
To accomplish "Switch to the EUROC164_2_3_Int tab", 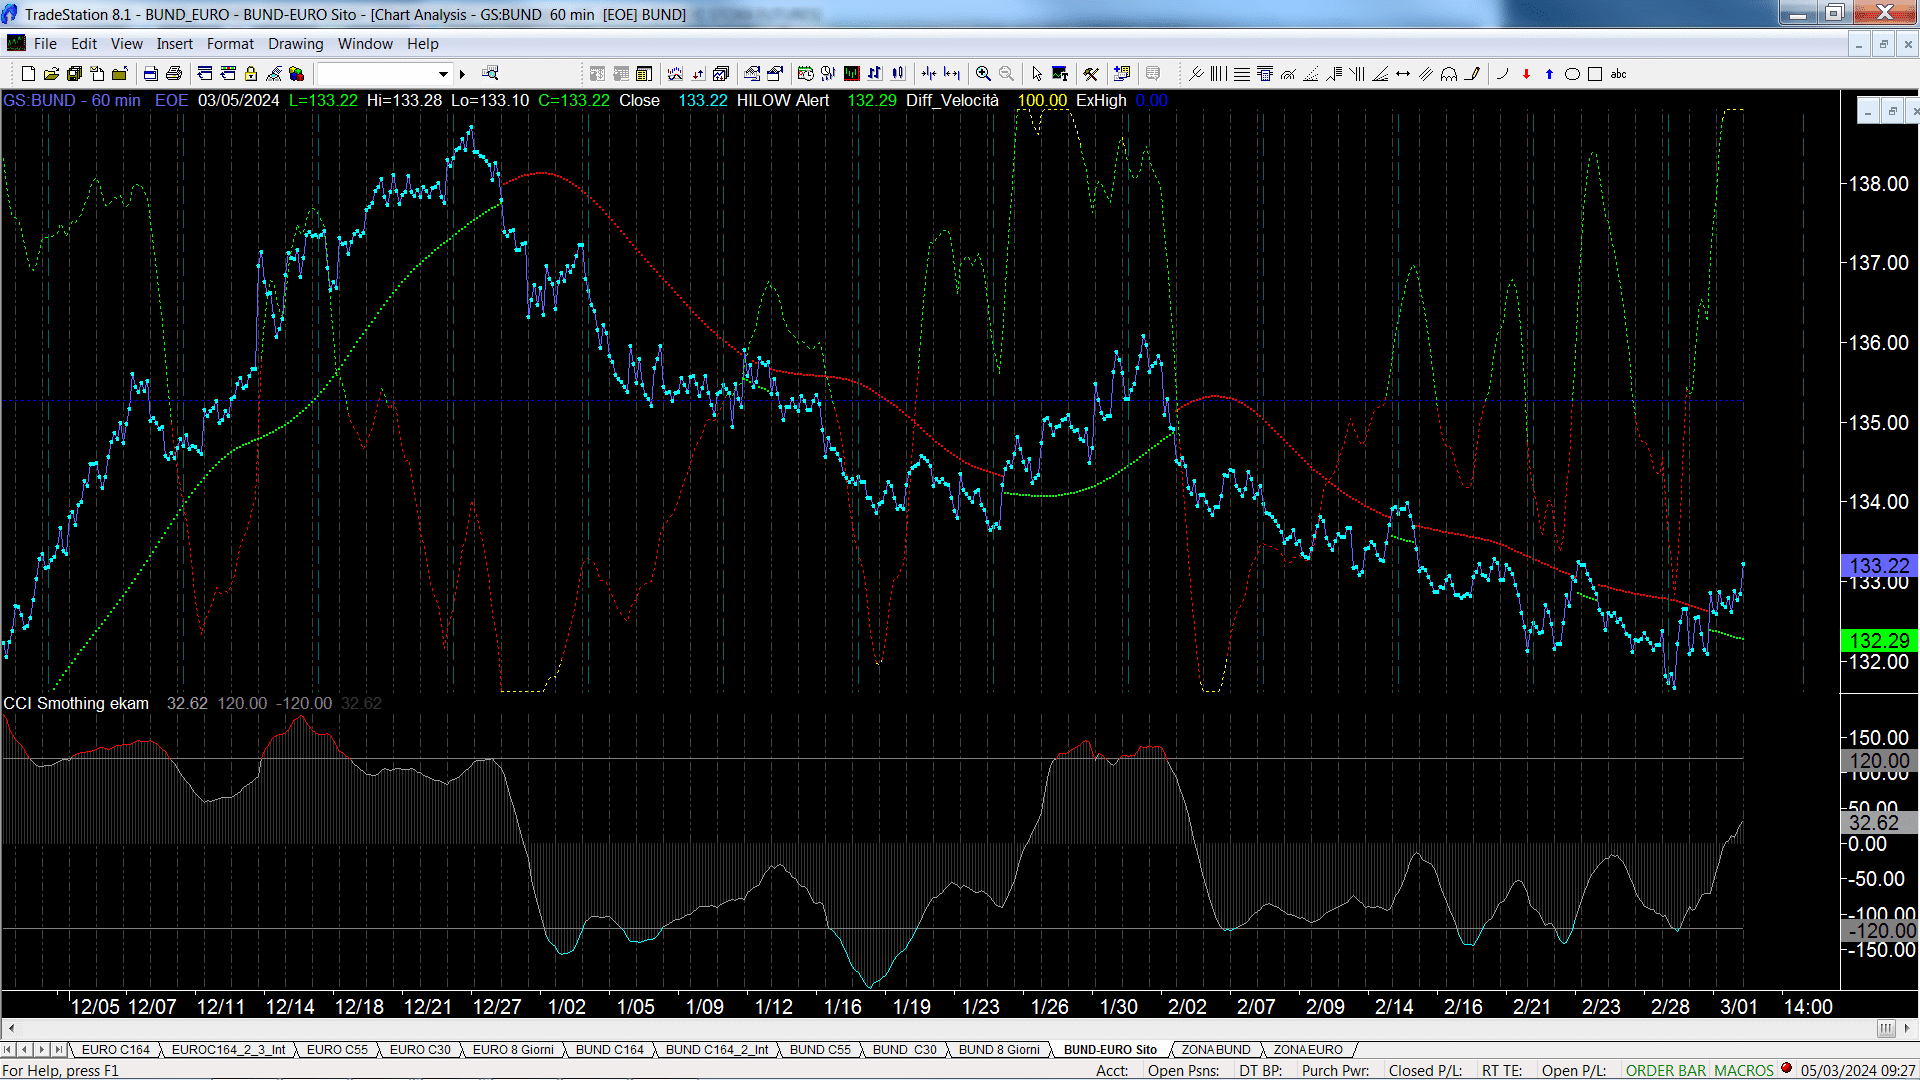I will tap(228, 1049).
